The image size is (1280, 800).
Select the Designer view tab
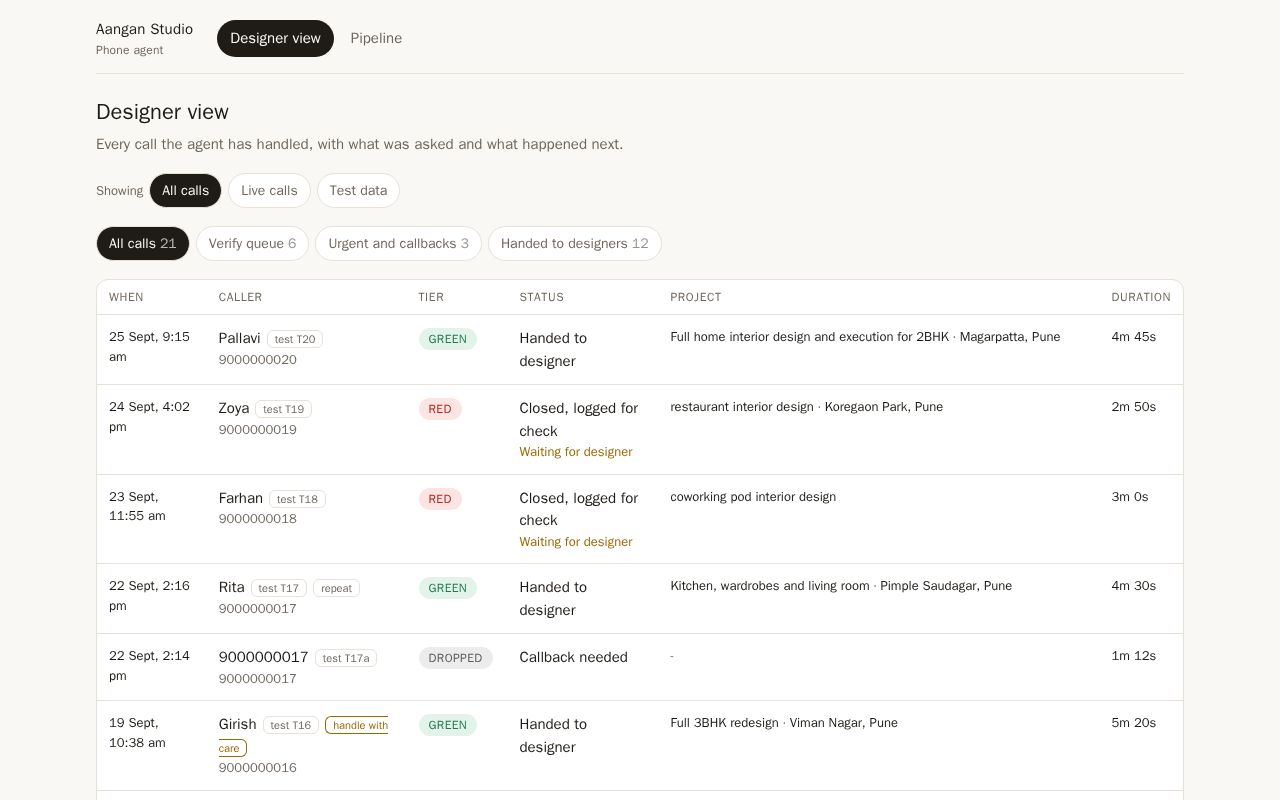click(275, 38)
